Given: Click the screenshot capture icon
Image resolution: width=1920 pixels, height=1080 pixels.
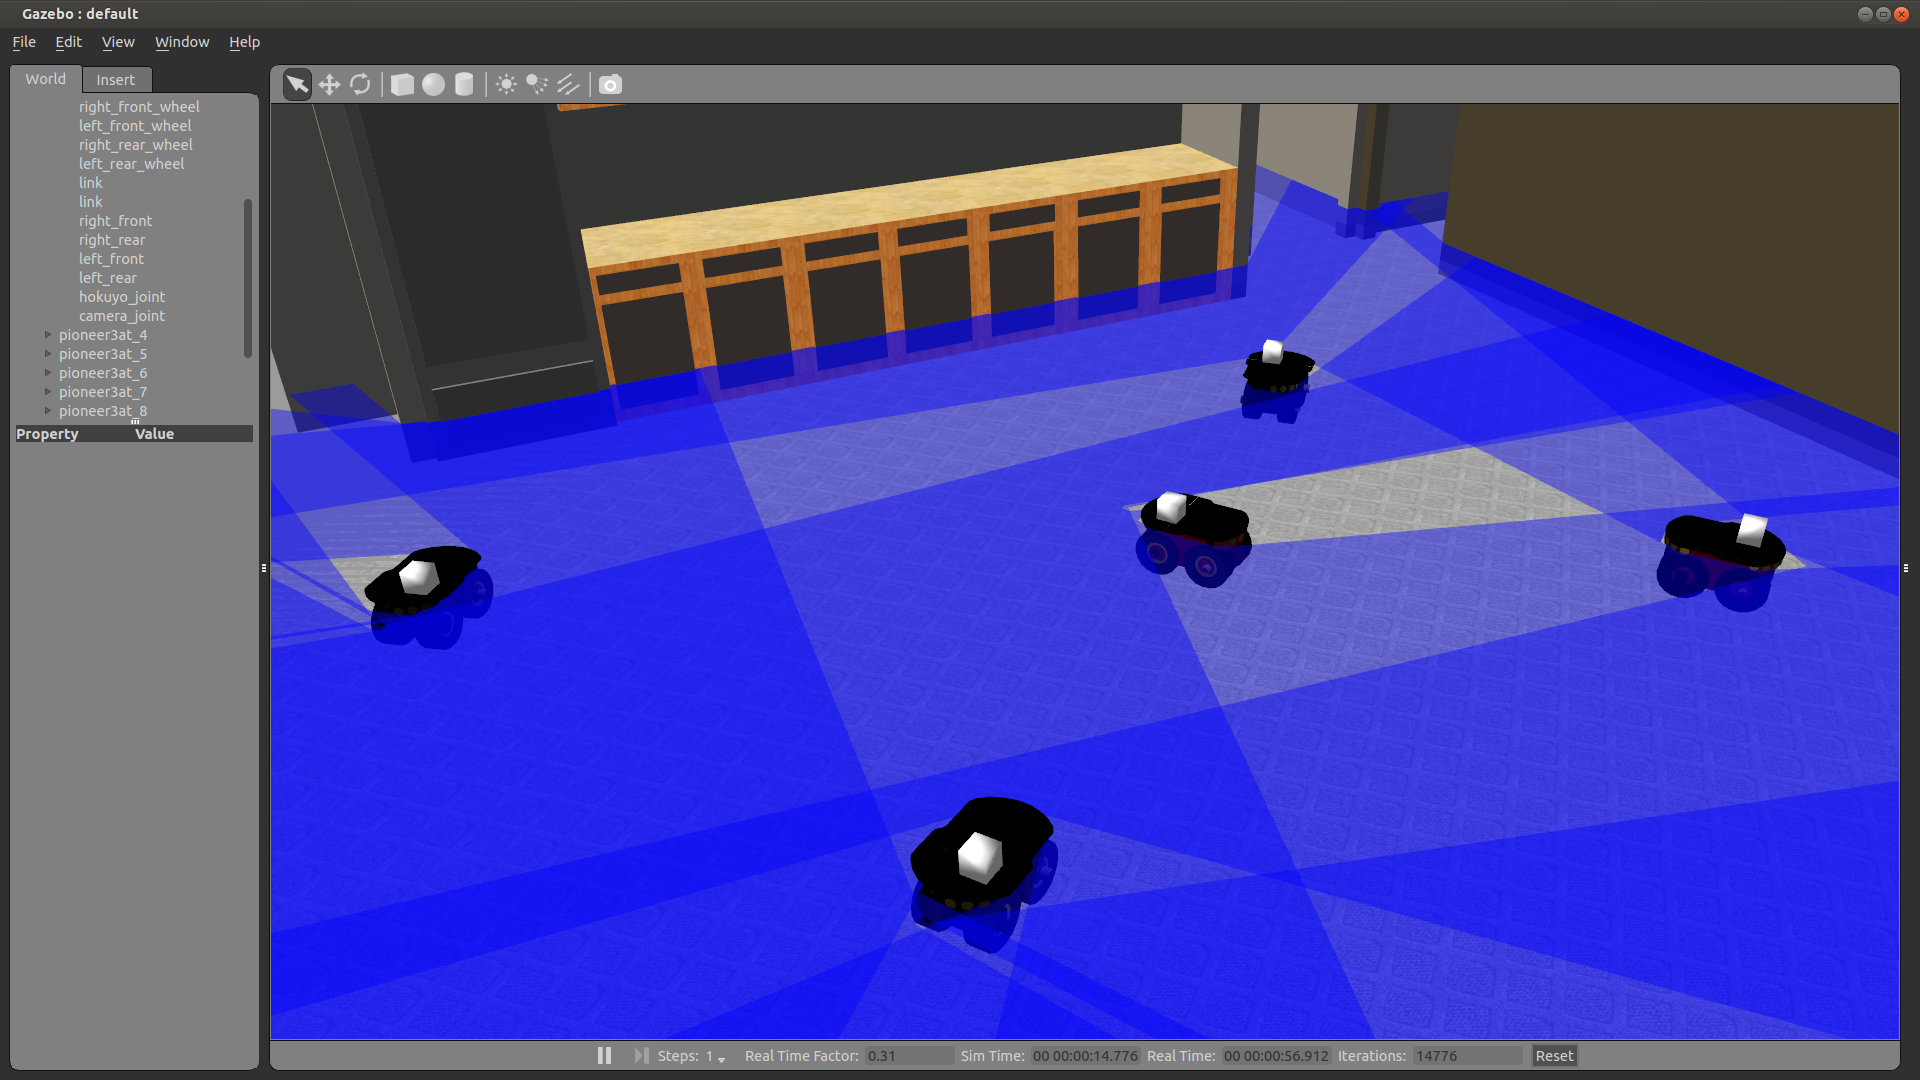Looking at the screenshot, I should click(x=611, y=83).
